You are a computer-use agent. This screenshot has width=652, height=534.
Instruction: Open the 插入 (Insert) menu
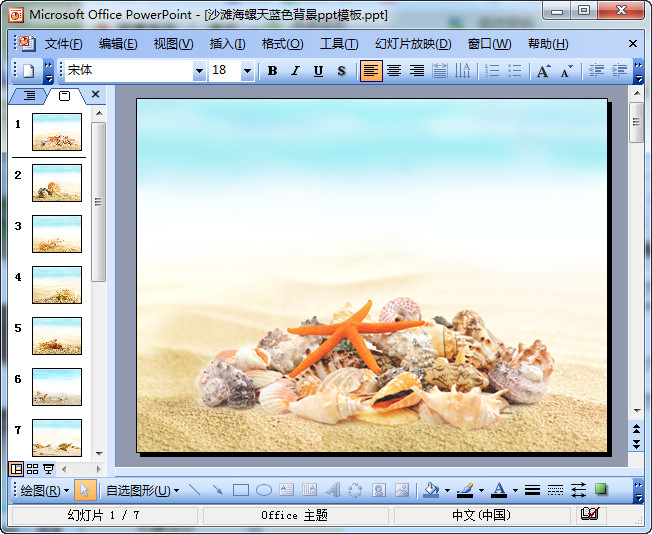227,44
